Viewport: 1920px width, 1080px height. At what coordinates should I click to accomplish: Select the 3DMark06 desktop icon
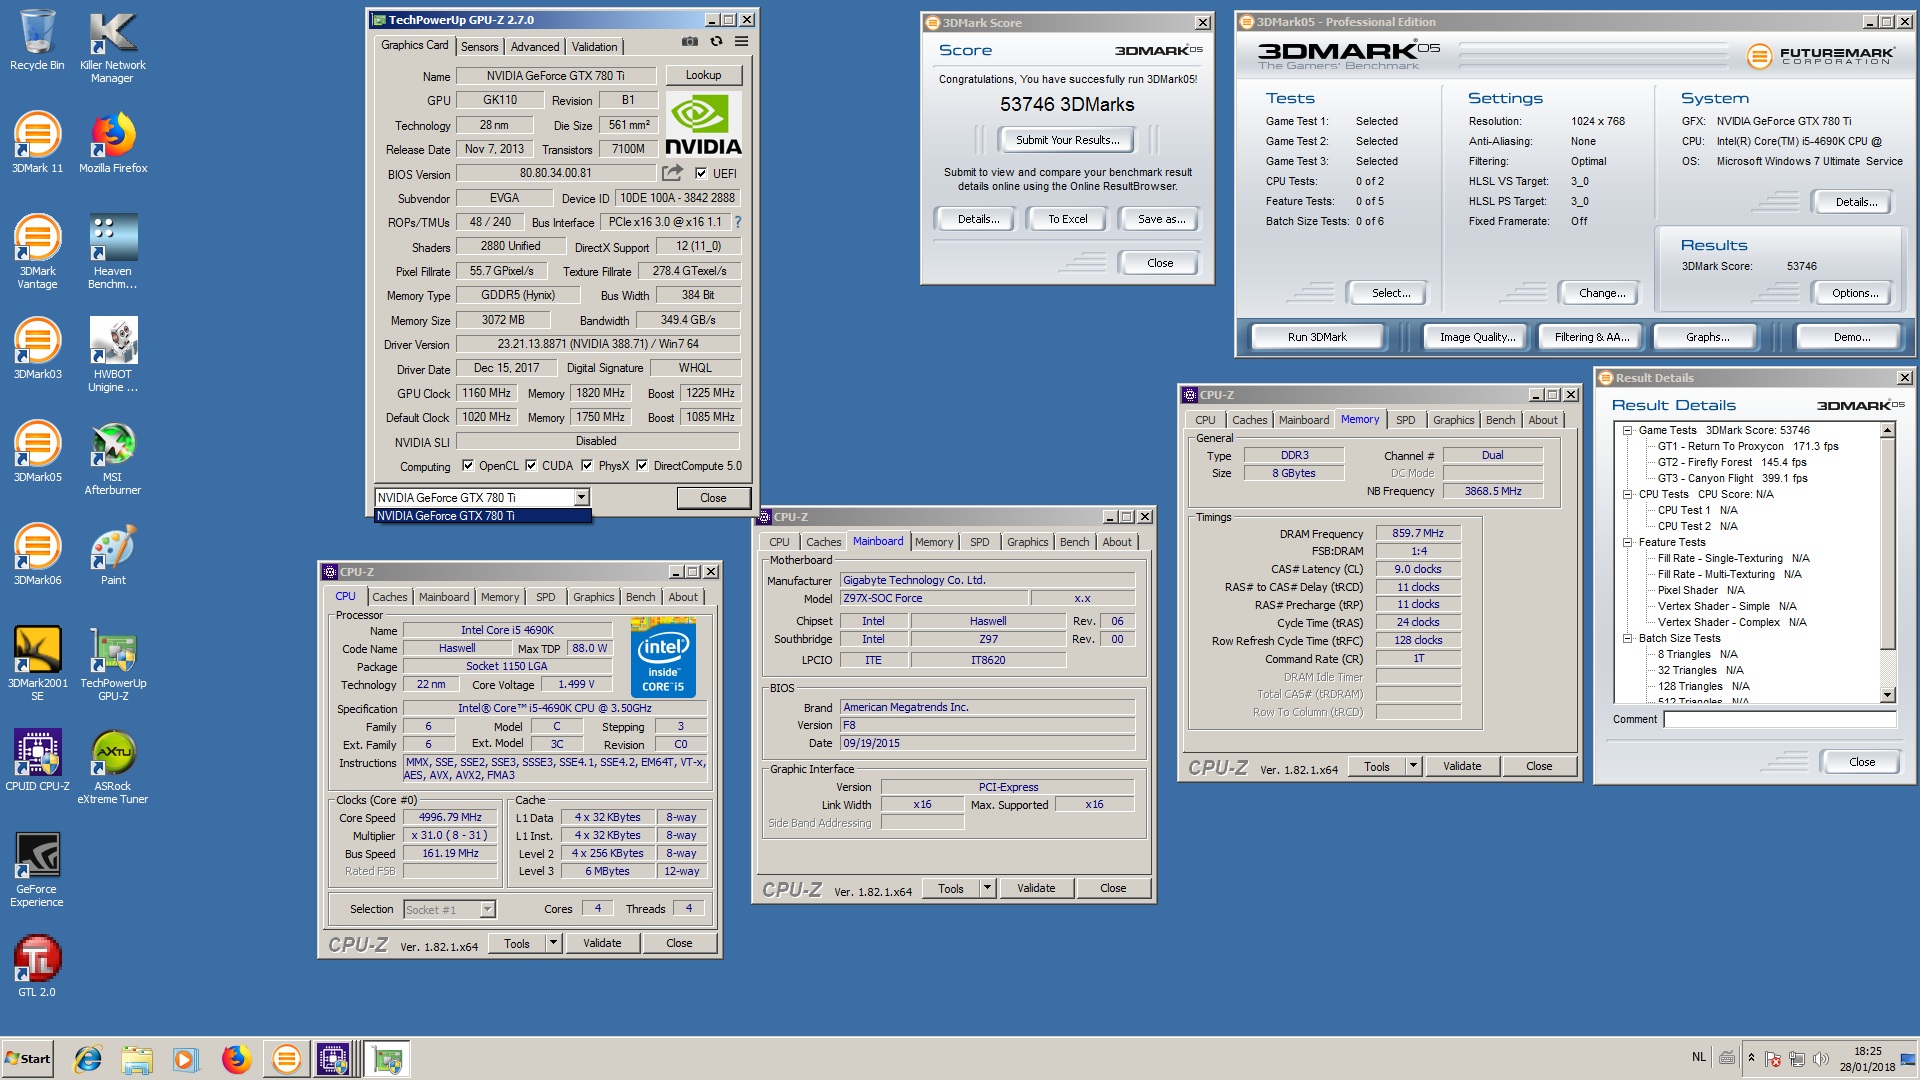tap(37, 555)
